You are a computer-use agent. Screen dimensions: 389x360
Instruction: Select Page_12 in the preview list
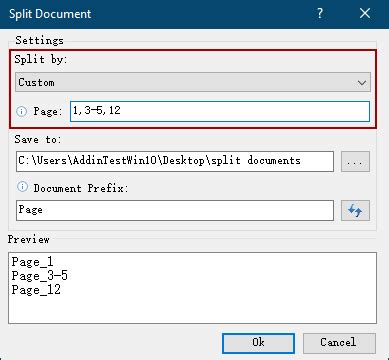click(36, 290)
